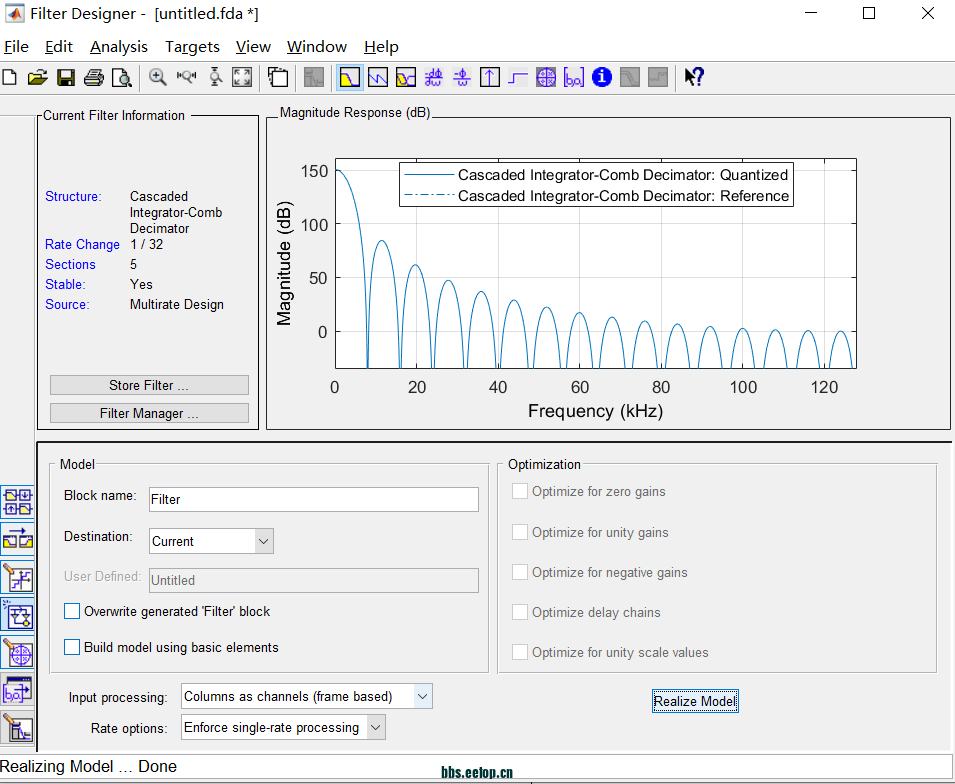This screenshot has width=955, height=784.
Task: Check Build model using basic elements
Action: 72,647
